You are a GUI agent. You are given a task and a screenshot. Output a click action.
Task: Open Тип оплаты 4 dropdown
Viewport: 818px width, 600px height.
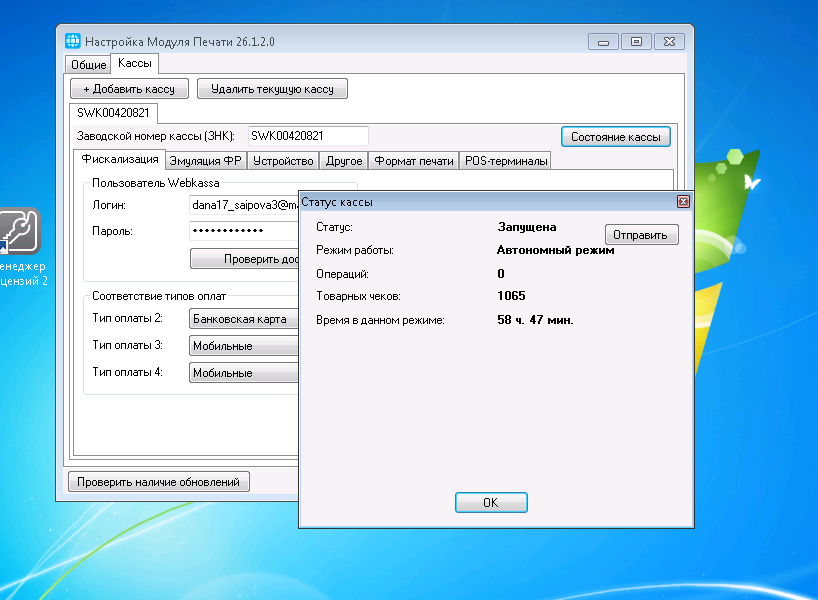(x=244, y=373)
